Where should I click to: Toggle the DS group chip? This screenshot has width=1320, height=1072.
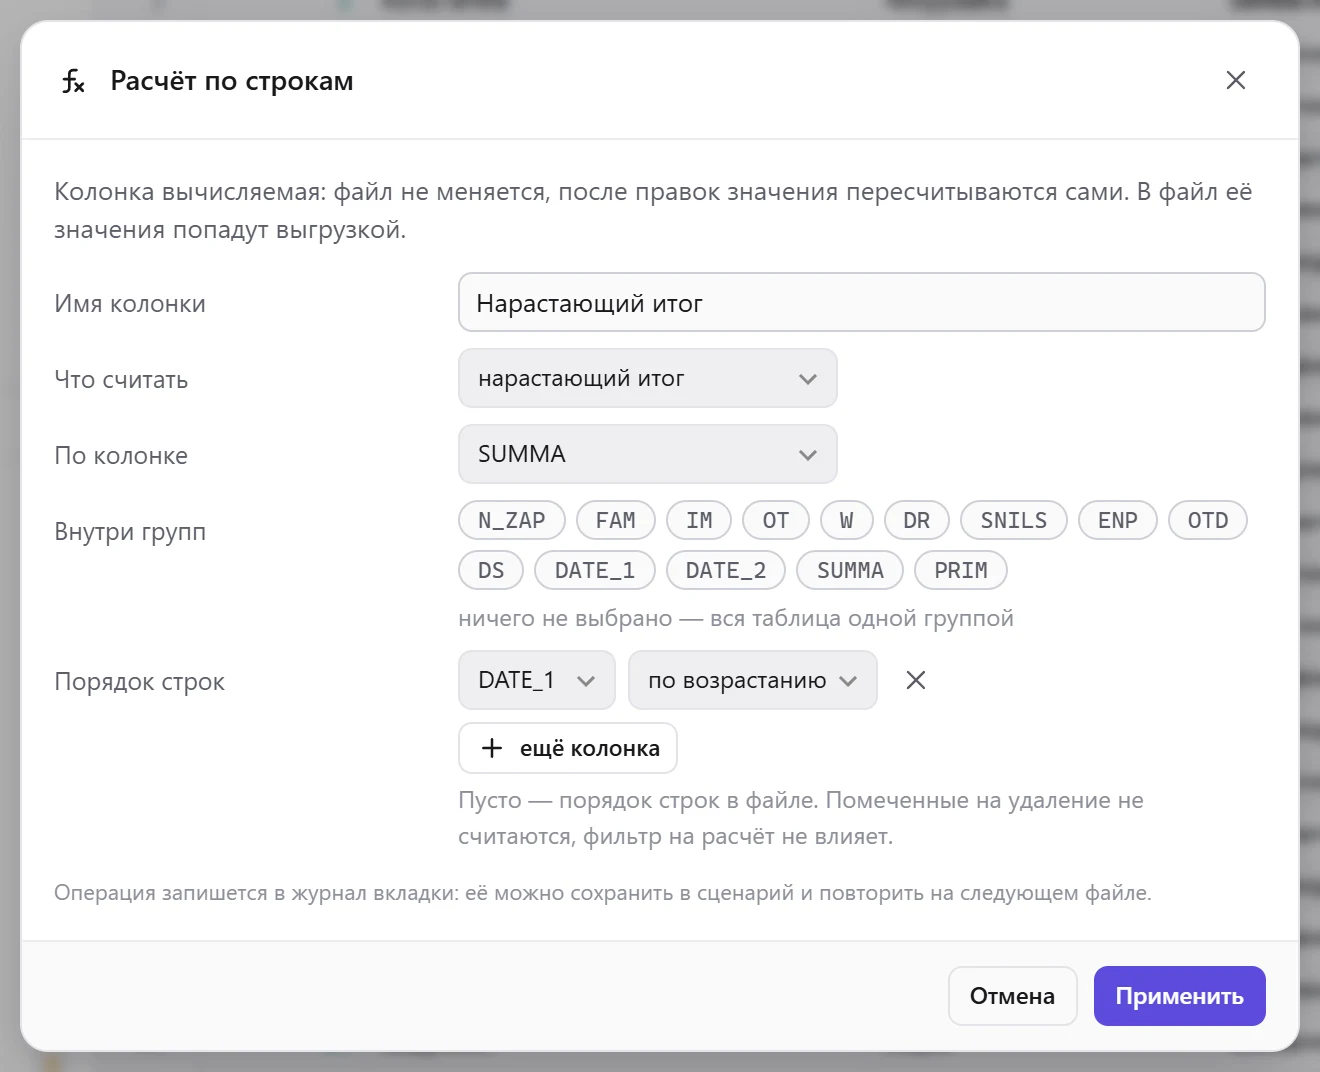(491, 570)
